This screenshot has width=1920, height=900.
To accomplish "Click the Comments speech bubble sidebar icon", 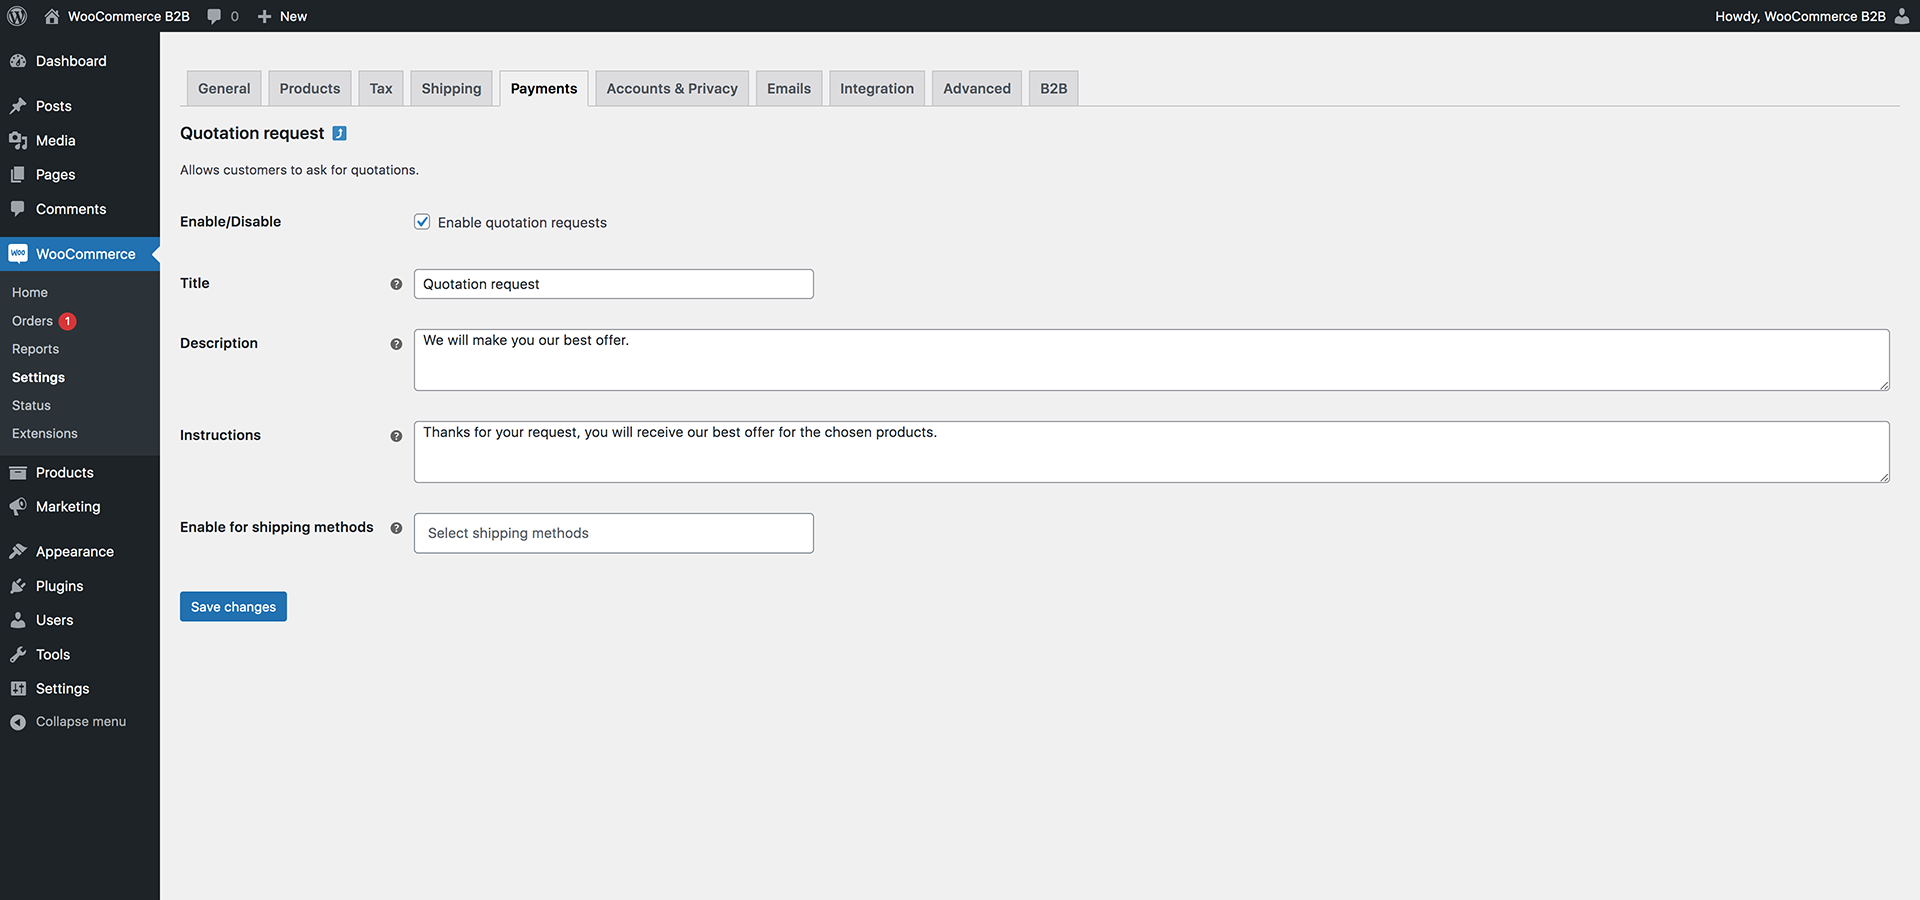I will pos(18,209).
